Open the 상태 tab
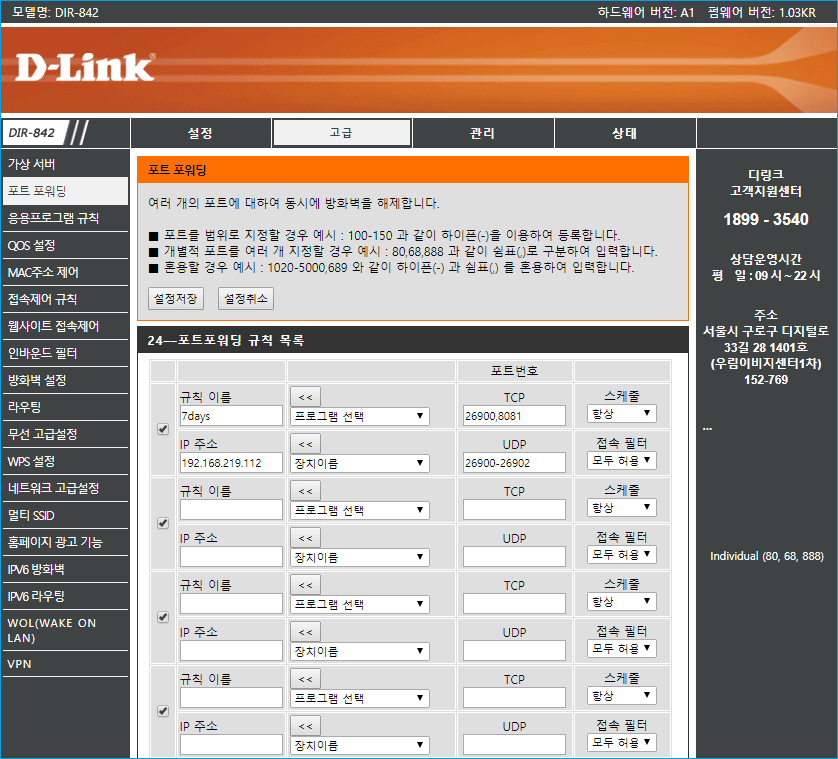This screenshot has height=759, width=838. (625, 133)
